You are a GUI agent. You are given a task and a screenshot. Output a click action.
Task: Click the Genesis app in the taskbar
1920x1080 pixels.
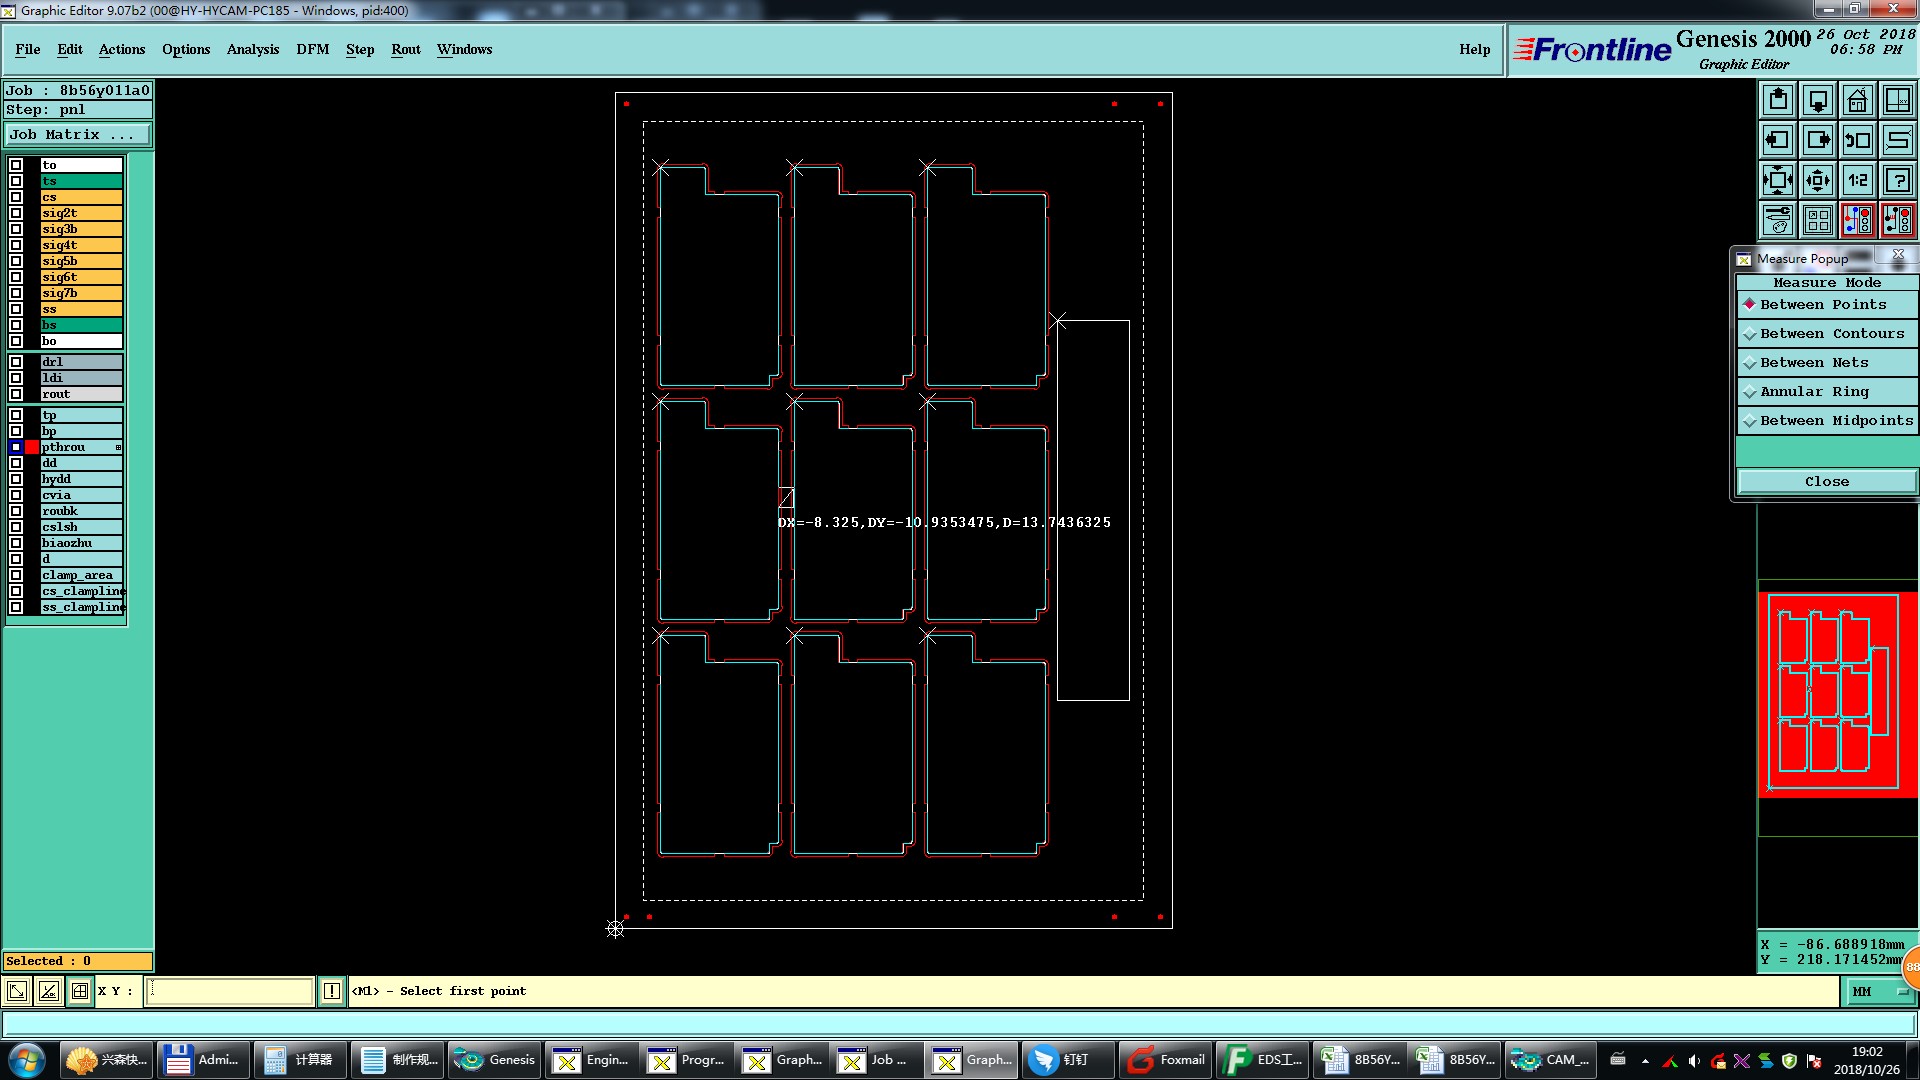(495, 1060)
